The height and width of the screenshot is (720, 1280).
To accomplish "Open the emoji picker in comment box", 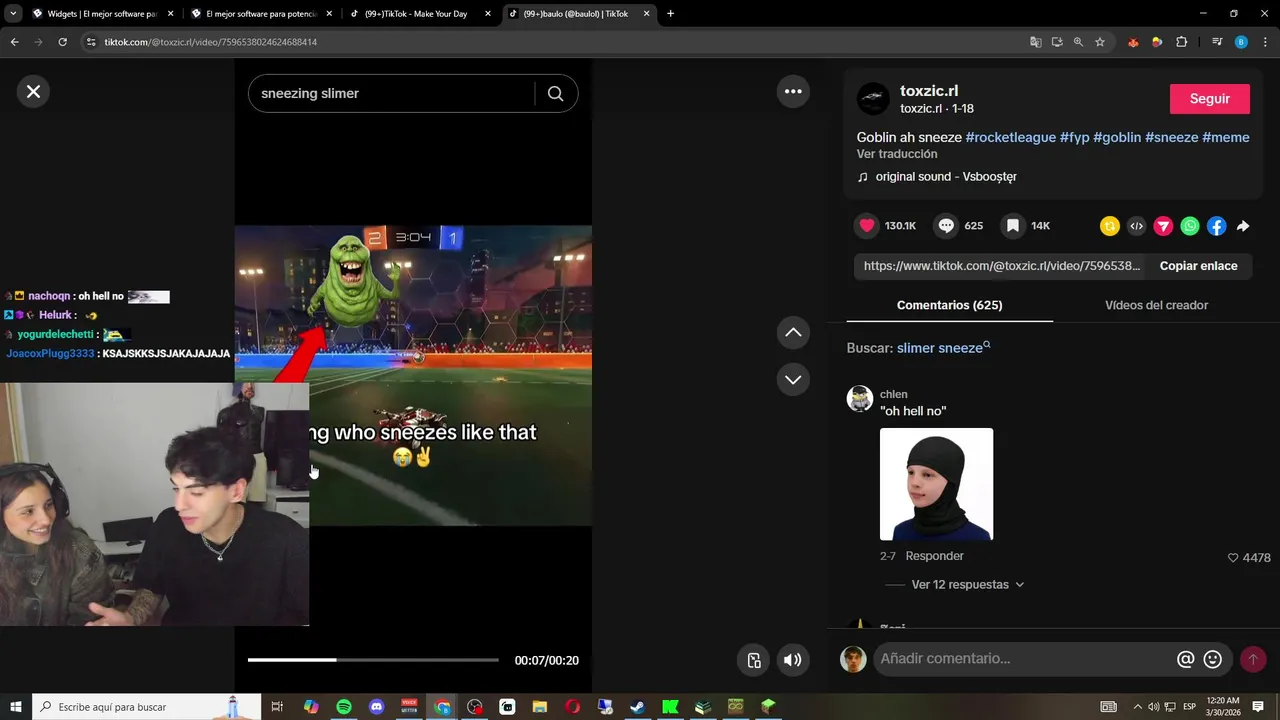I will pos(1213,659).
